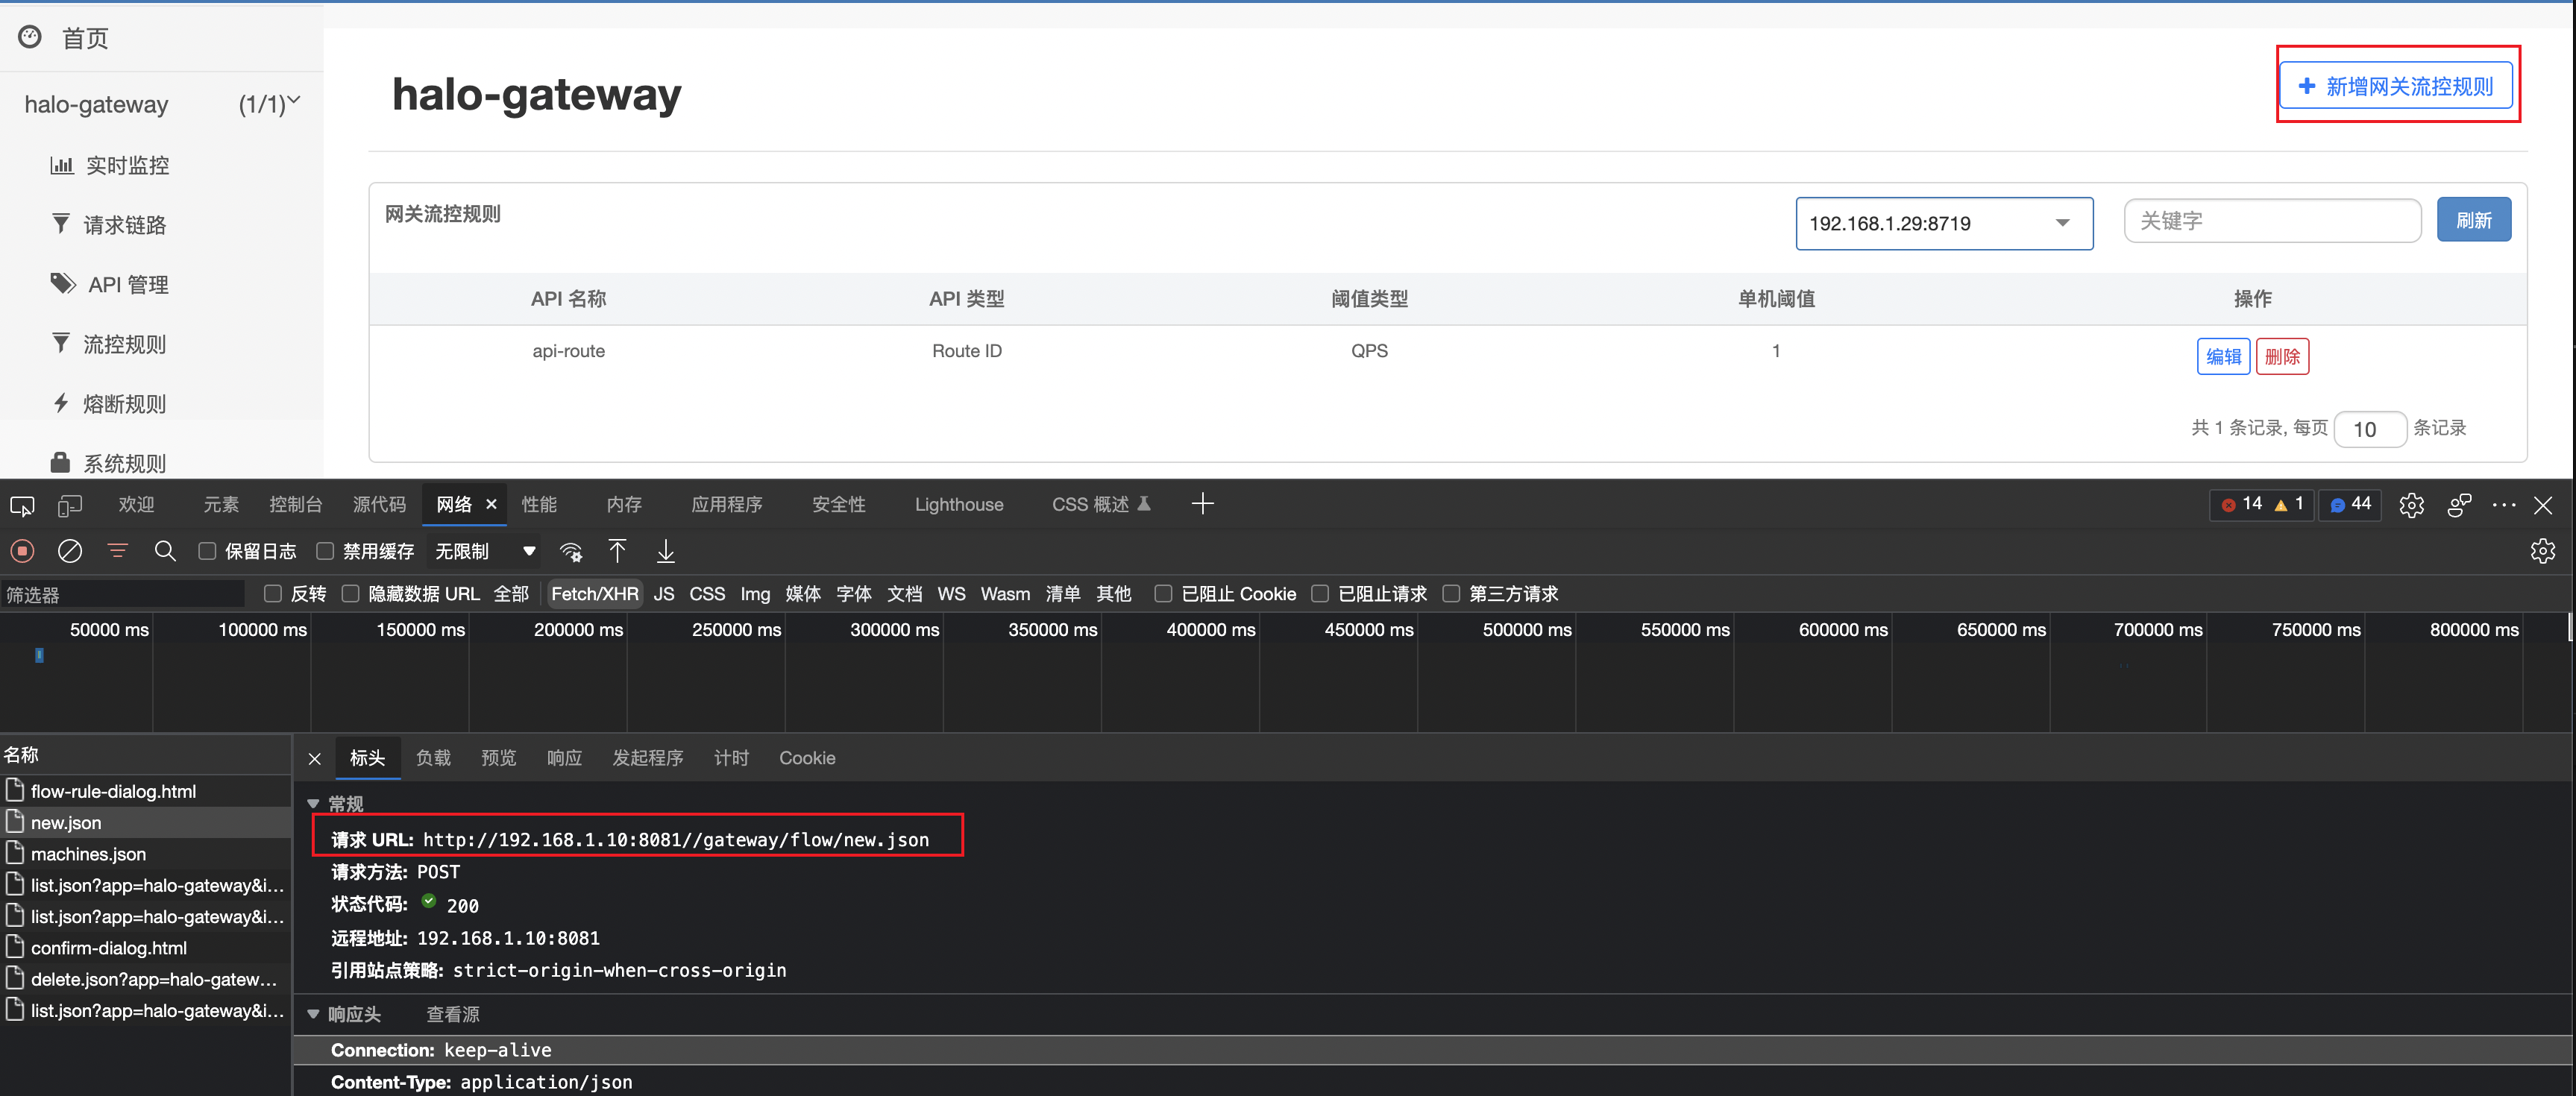The width and height of the screenshot is (2576, 1096).
Task: Open API 管理 in the sidebar
Action: pos(128,285)
